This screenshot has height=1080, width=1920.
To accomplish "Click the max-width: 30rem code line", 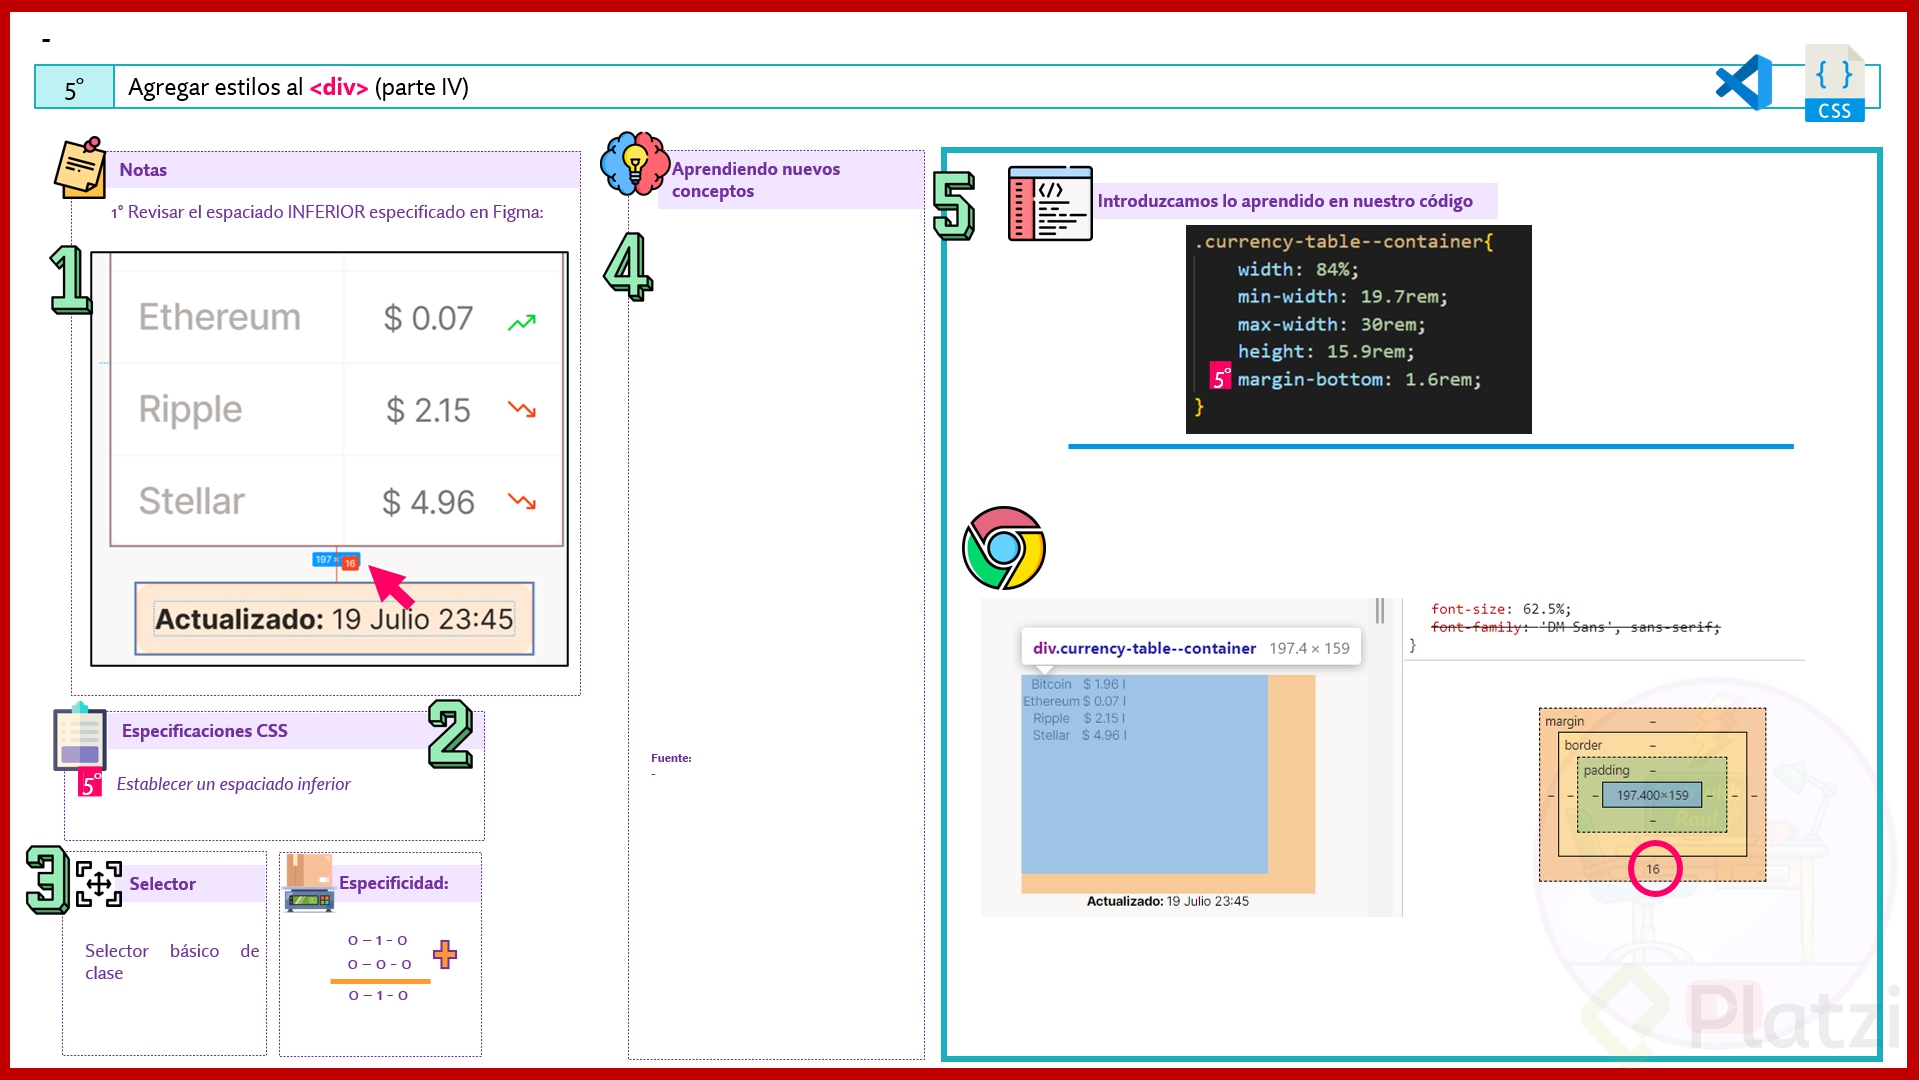I will (x=1331, y=325).
